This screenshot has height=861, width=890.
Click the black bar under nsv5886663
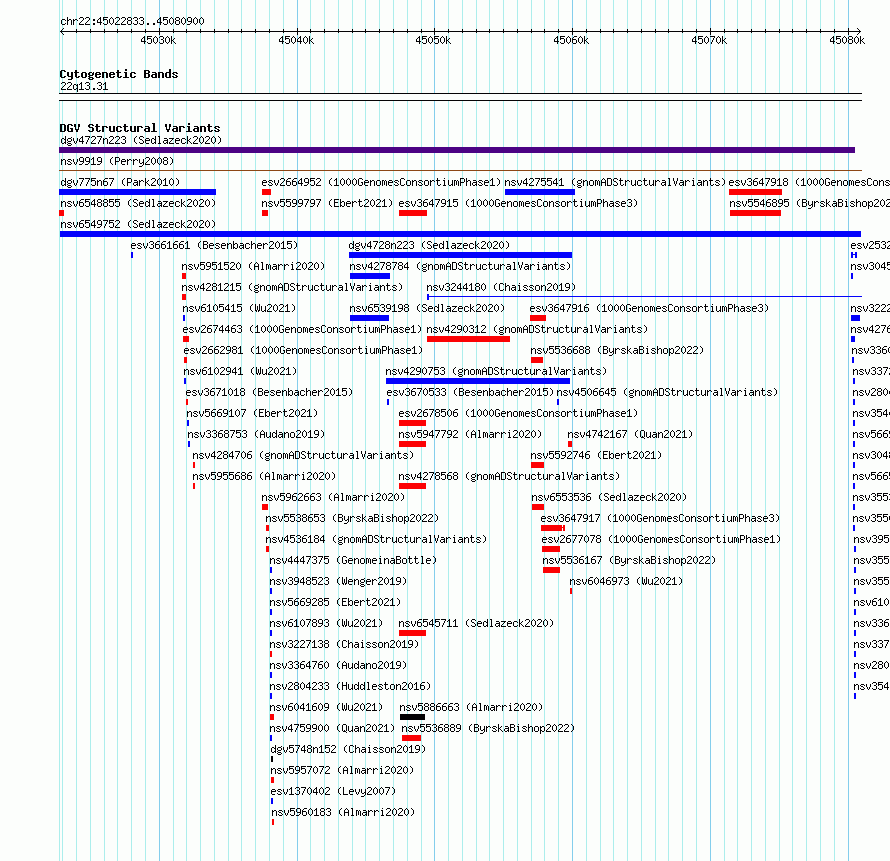[x=412, y=717]
